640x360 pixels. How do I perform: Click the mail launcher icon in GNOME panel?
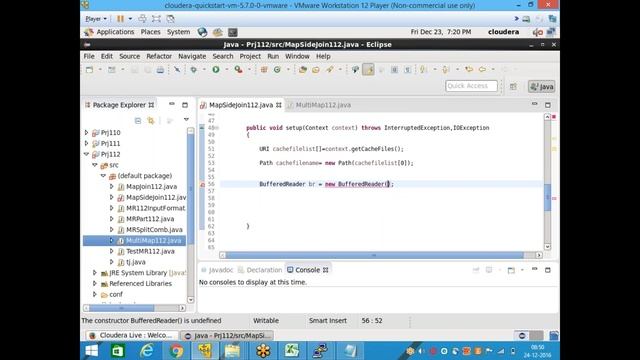[218, 32]
